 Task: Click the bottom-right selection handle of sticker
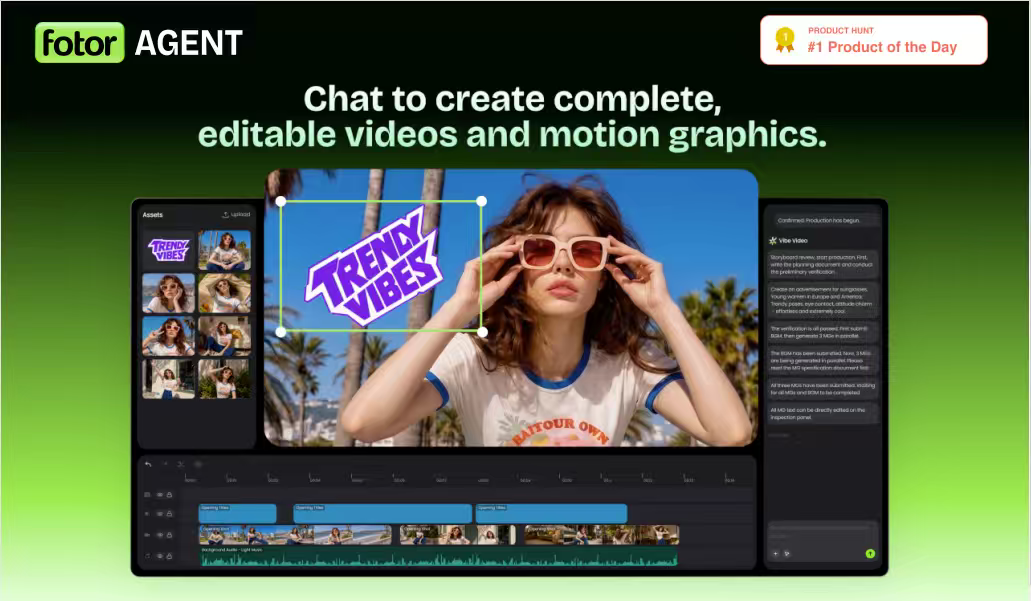click(482, 333)
